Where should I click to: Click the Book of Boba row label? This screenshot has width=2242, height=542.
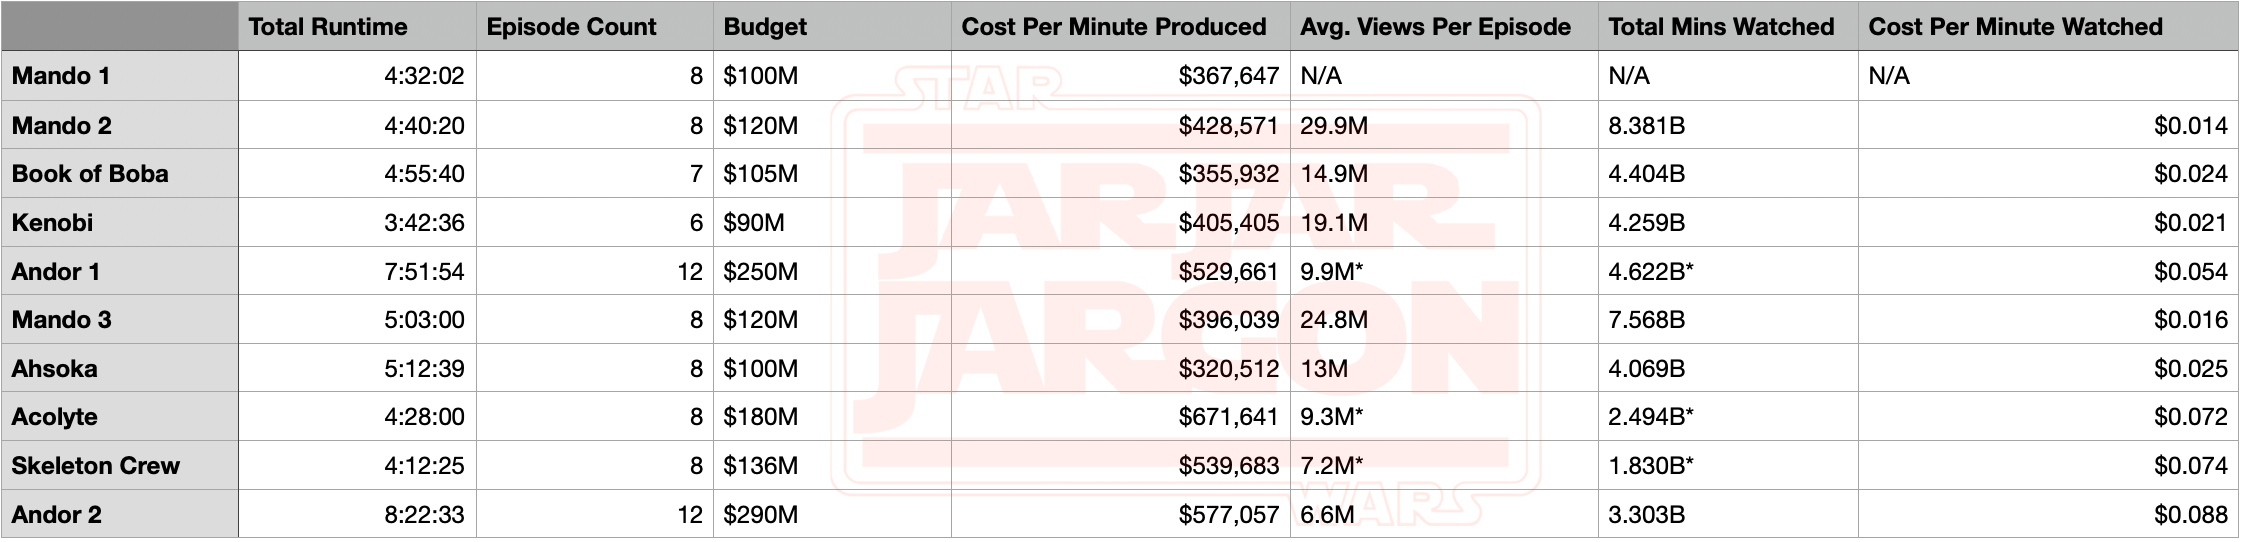tap(90, 174)
